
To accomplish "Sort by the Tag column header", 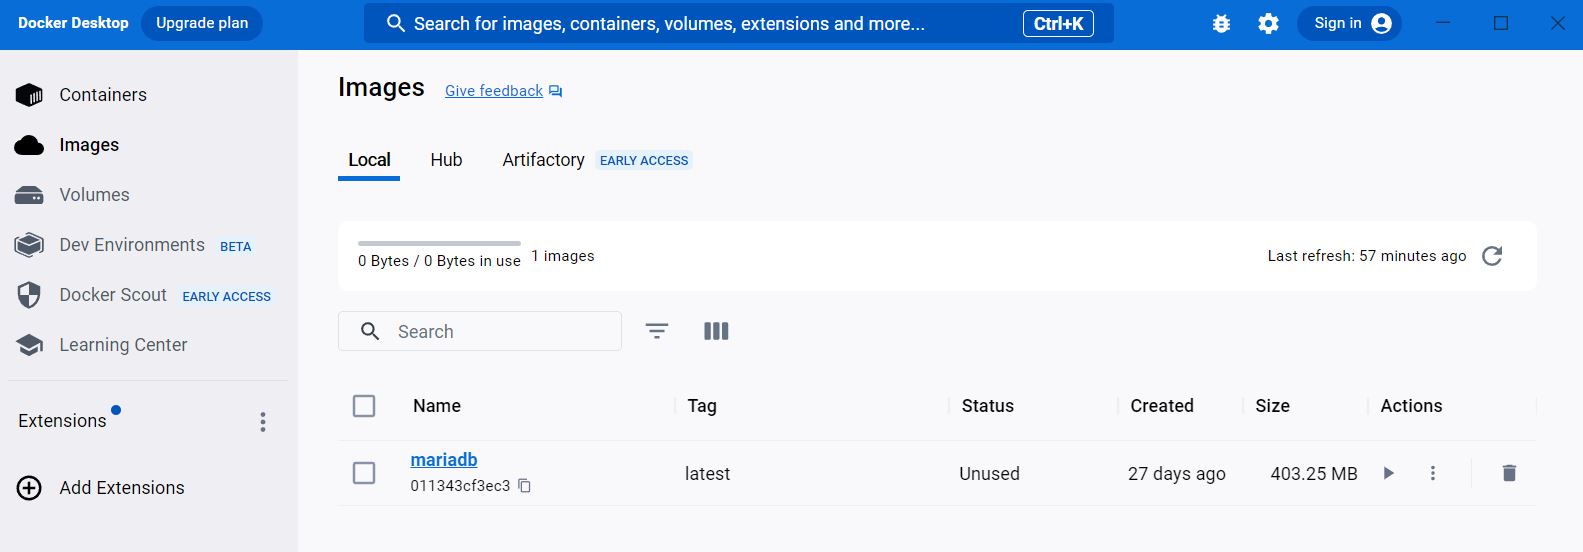I will click(702, 406).
